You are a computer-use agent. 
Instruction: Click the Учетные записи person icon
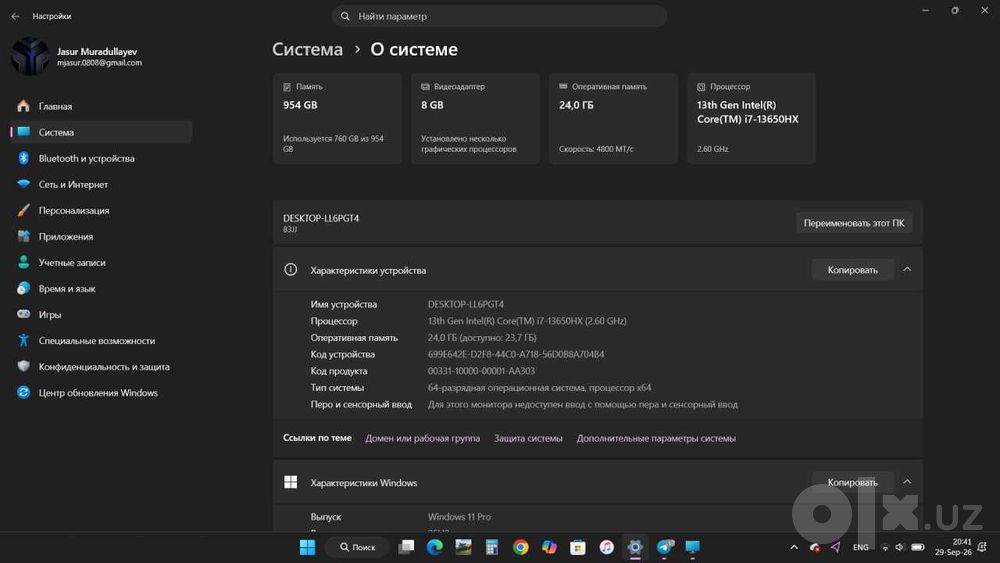(x=24, y=262)
